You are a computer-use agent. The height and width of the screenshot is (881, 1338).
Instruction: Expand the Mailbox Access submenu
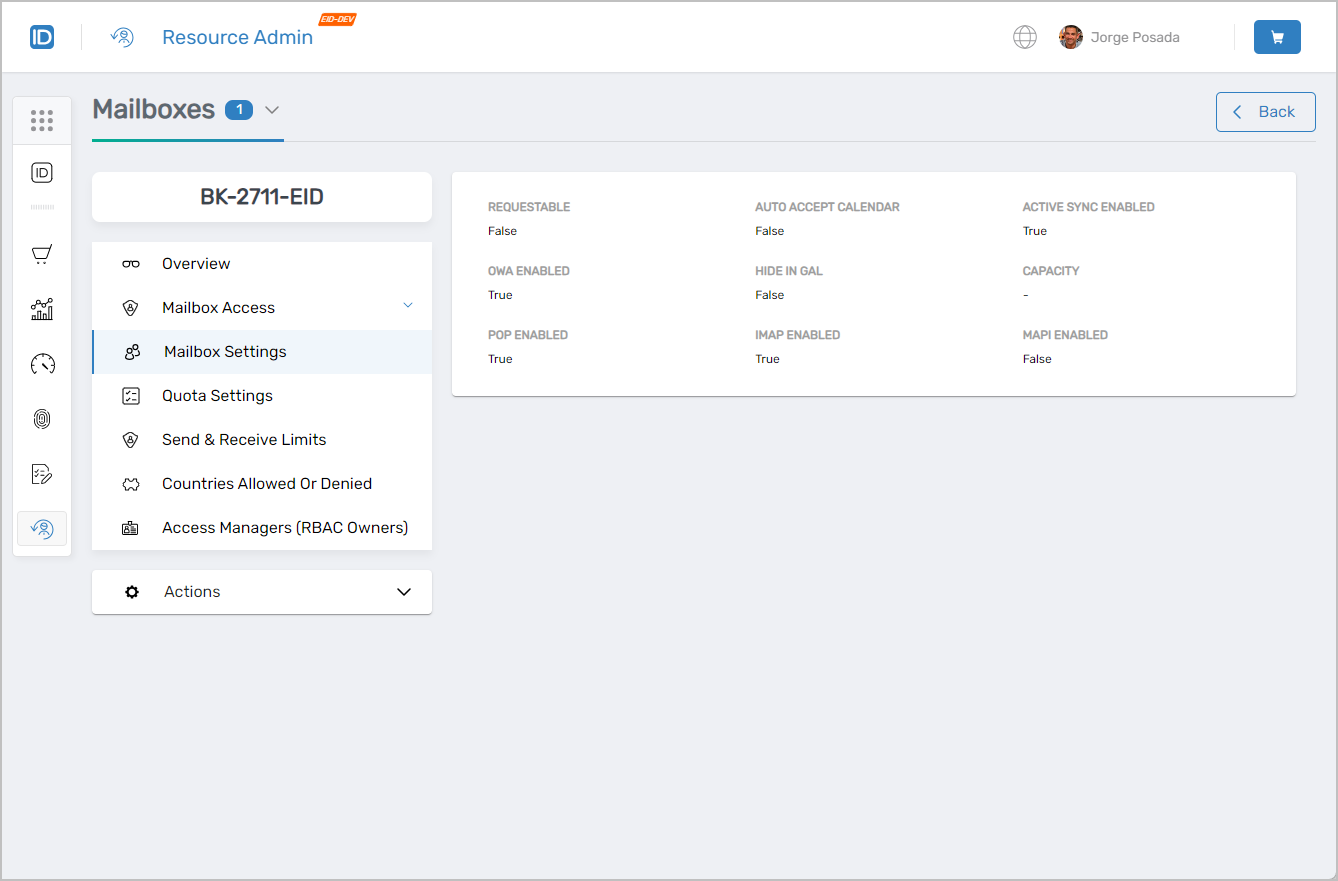pyautogui.click(x=407, y=306)
